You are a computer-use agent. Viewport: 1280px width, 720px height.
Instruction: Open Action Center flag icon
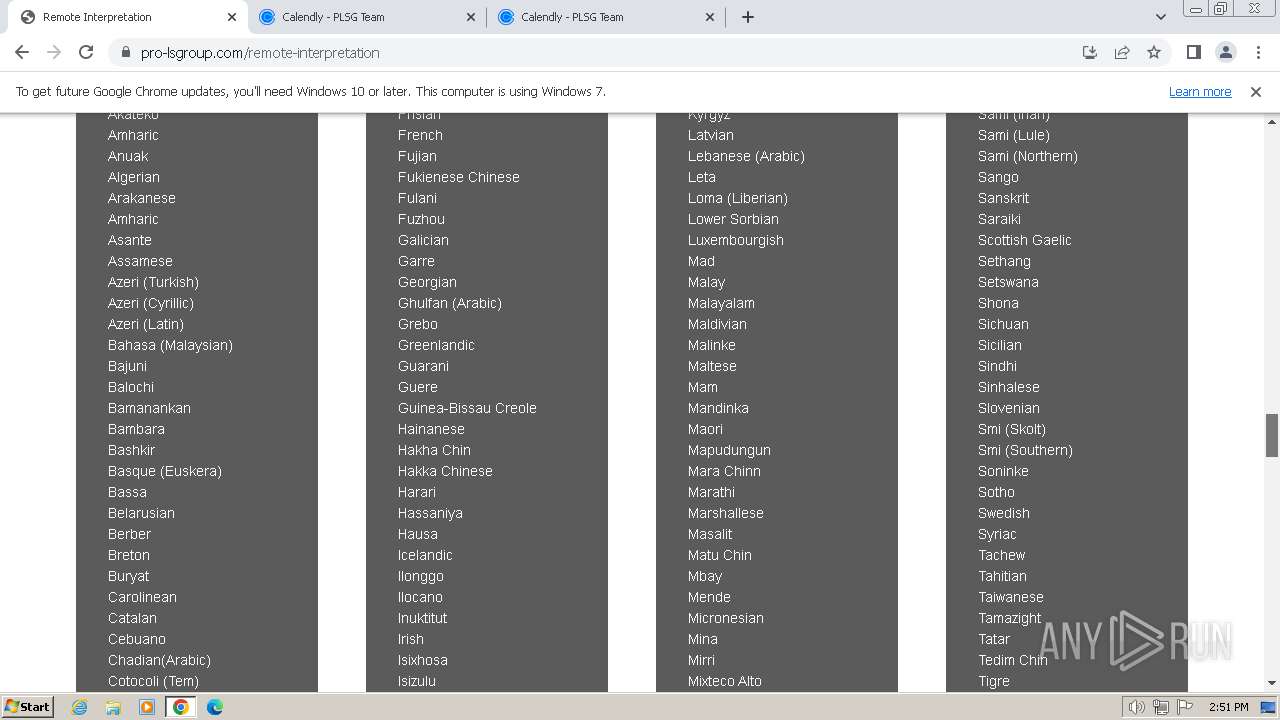(1185, 707)
